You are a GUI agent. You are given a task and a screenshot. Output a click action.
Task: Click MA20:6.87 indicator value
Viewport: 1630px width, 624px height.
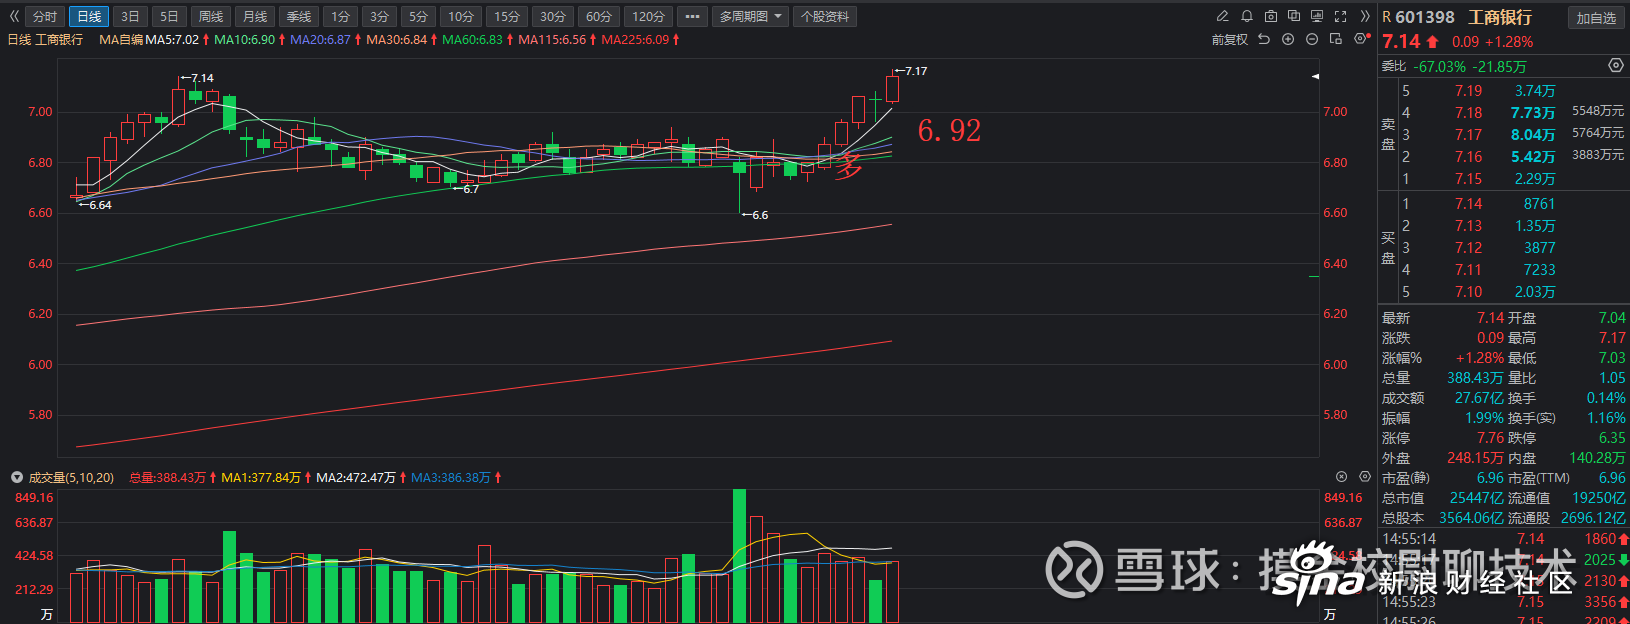pos(320,39)
